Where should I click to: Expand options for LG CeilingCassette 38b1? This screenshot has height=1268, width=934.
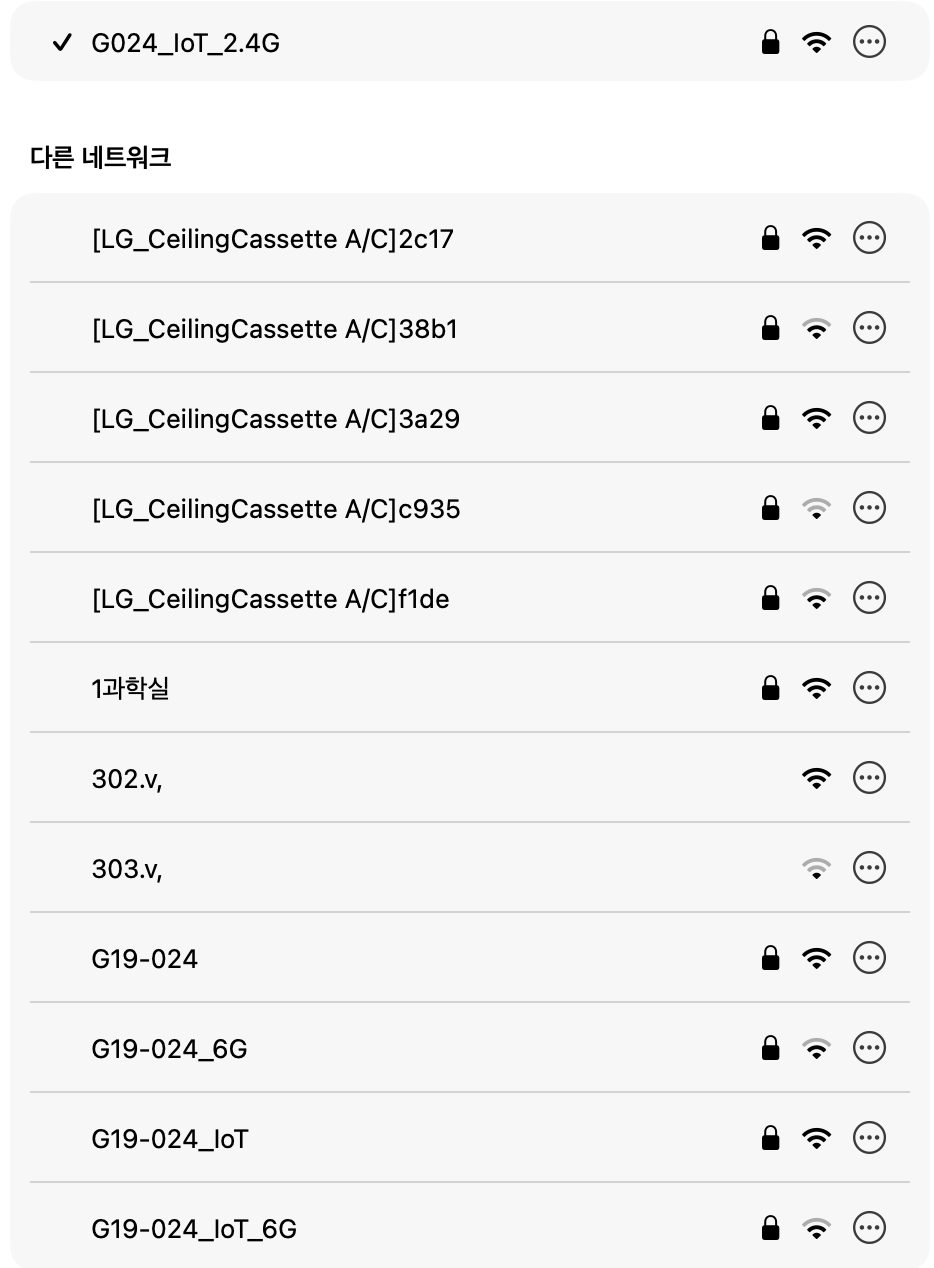[x=869, y=328]
